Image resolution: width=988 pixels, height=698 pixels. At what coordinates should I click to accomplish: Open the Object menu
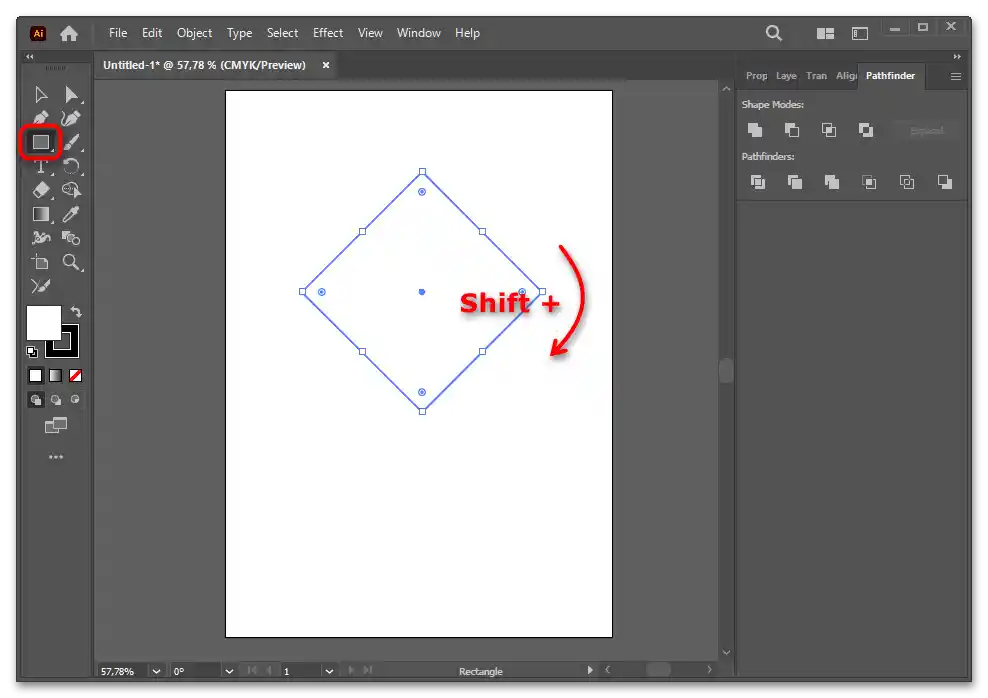point(194,33)
